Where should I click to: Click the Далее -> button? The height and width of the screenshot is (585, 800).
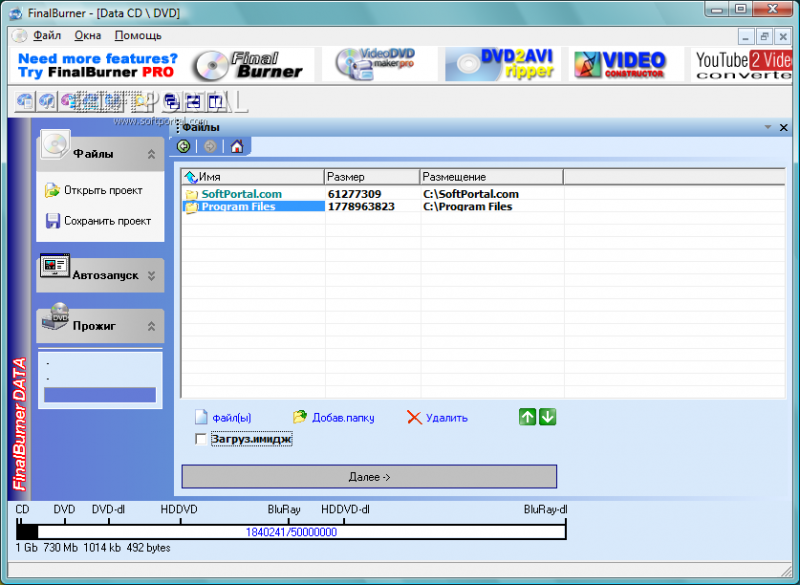pyautogui.click(x=369, y=477)
